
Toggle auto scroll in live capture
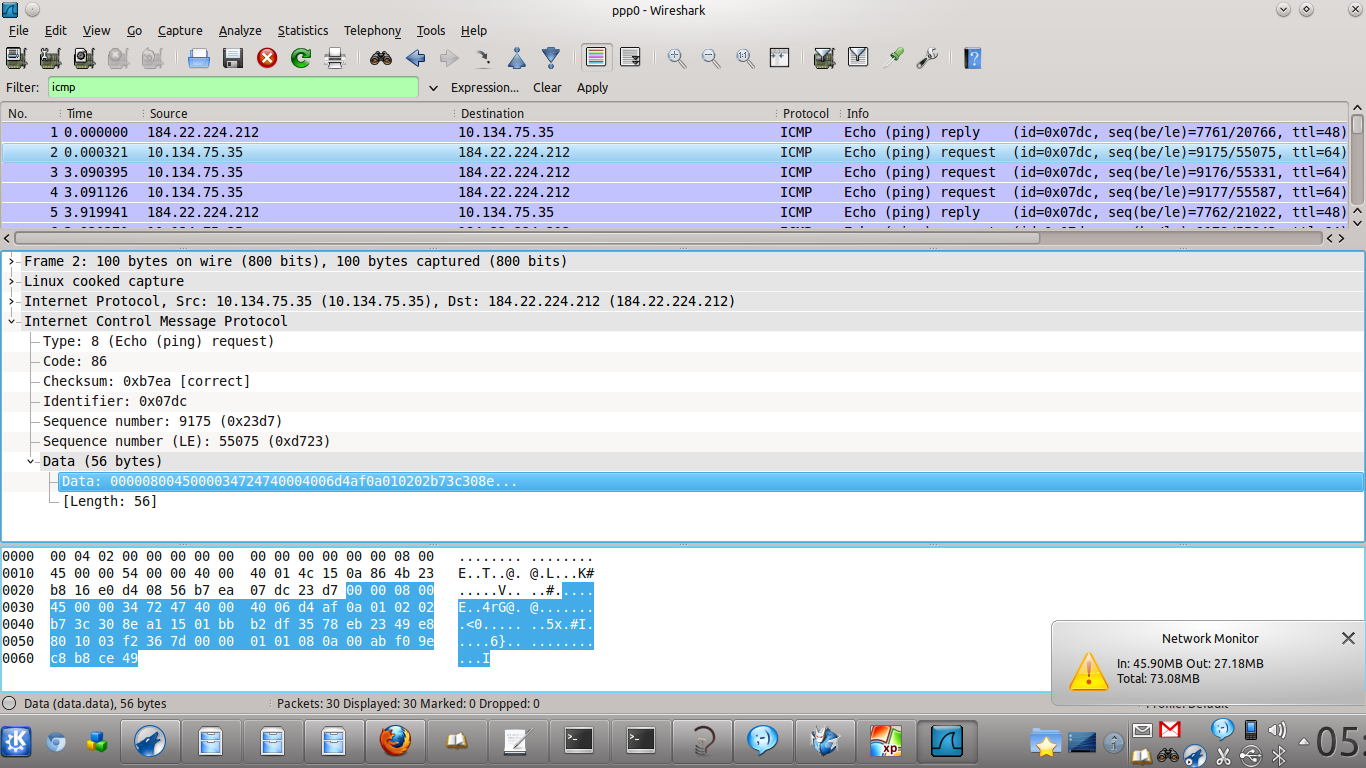(631, 58)
